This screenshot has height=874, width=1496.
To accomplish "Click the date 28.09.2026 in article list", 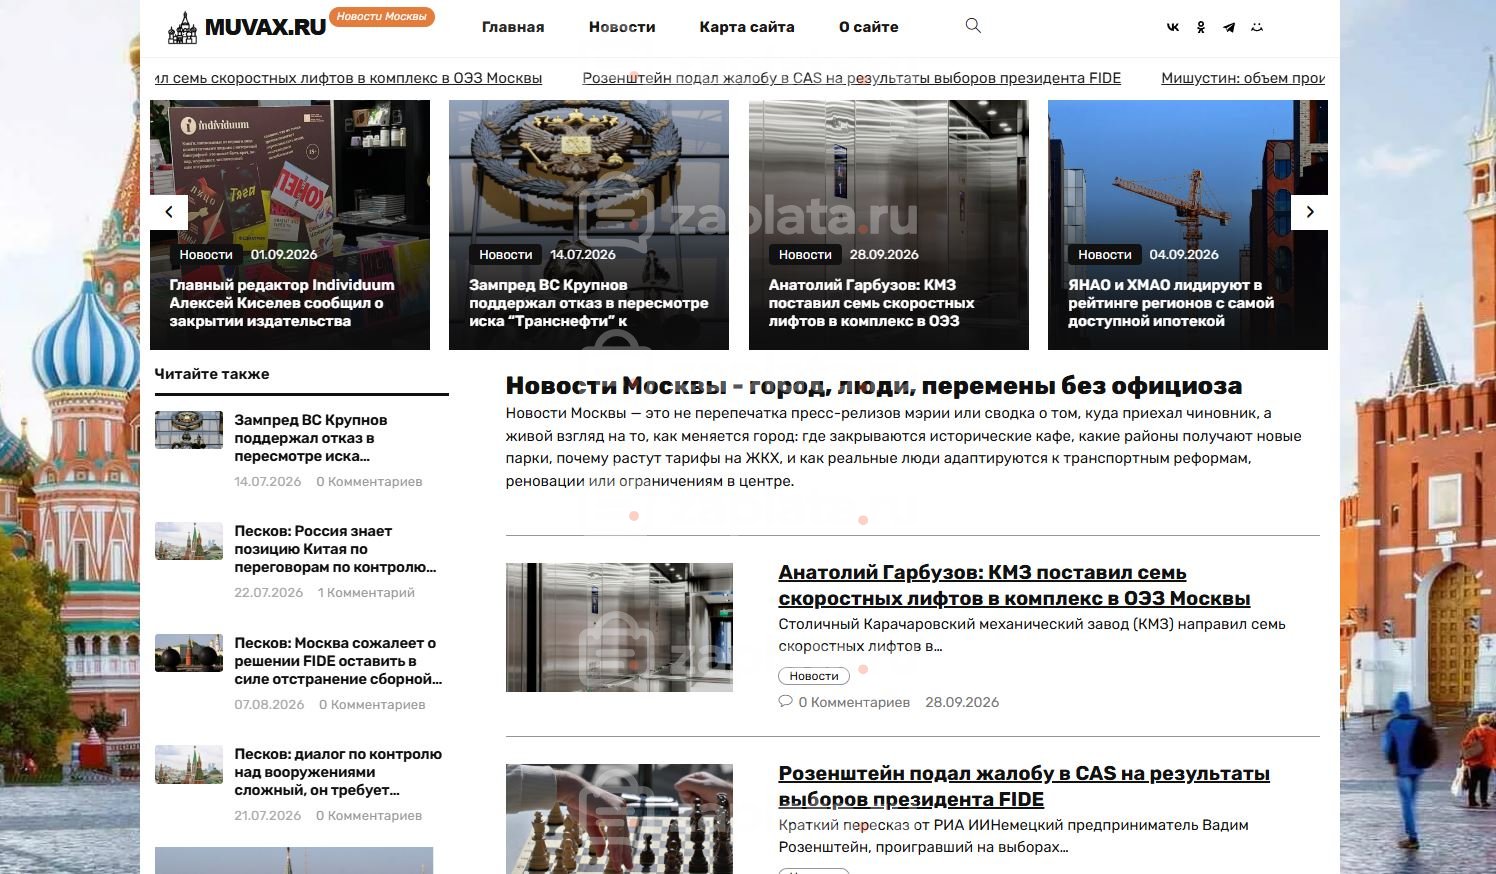I will tap(962, 702).
